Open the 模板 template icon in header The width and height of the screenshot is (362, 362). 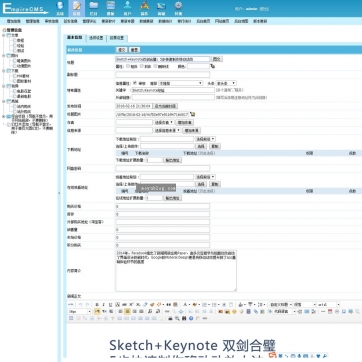pyautogui.click(x=111, y=8)
